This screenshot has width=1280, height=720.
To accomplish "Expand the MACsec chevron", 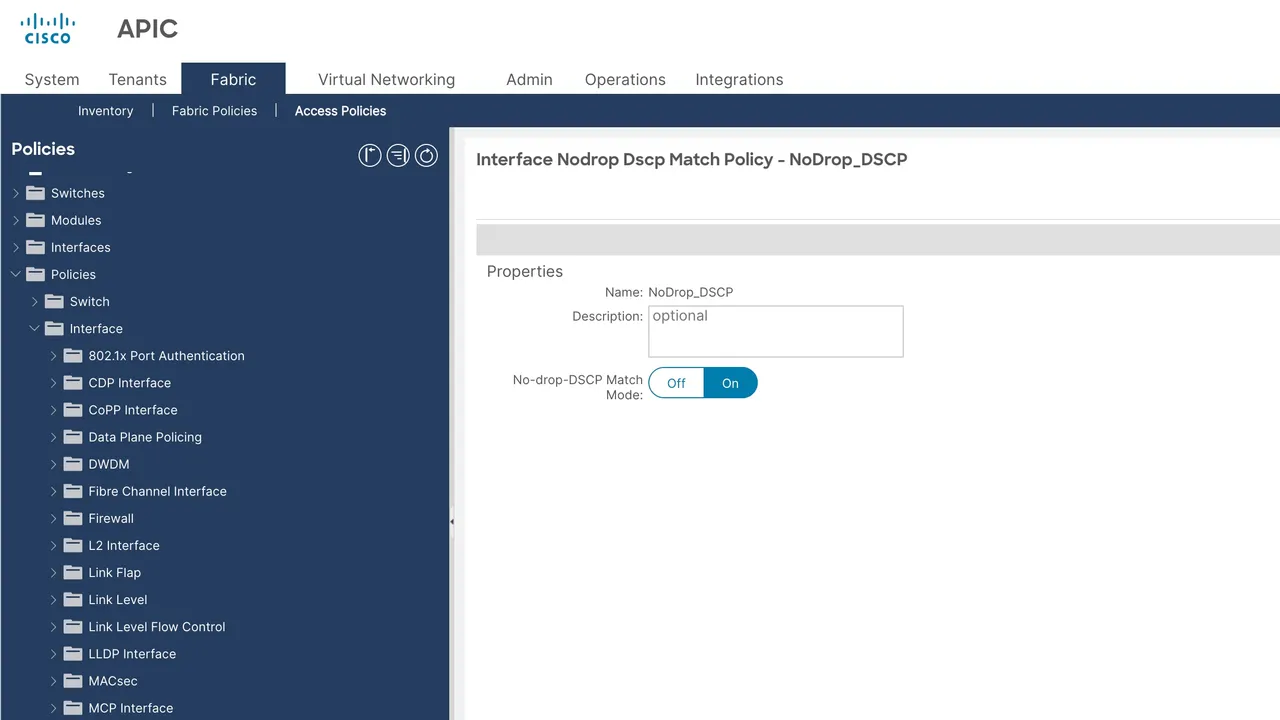I will coord(54,680).
